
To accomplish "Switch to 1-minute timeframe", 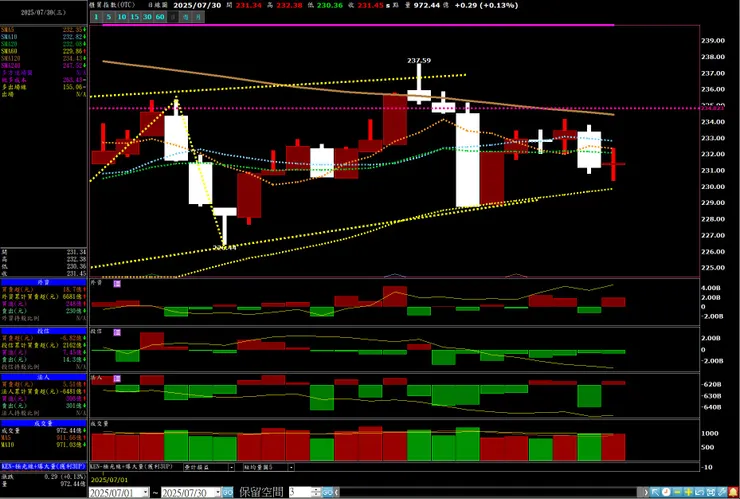I will (96, 17).
